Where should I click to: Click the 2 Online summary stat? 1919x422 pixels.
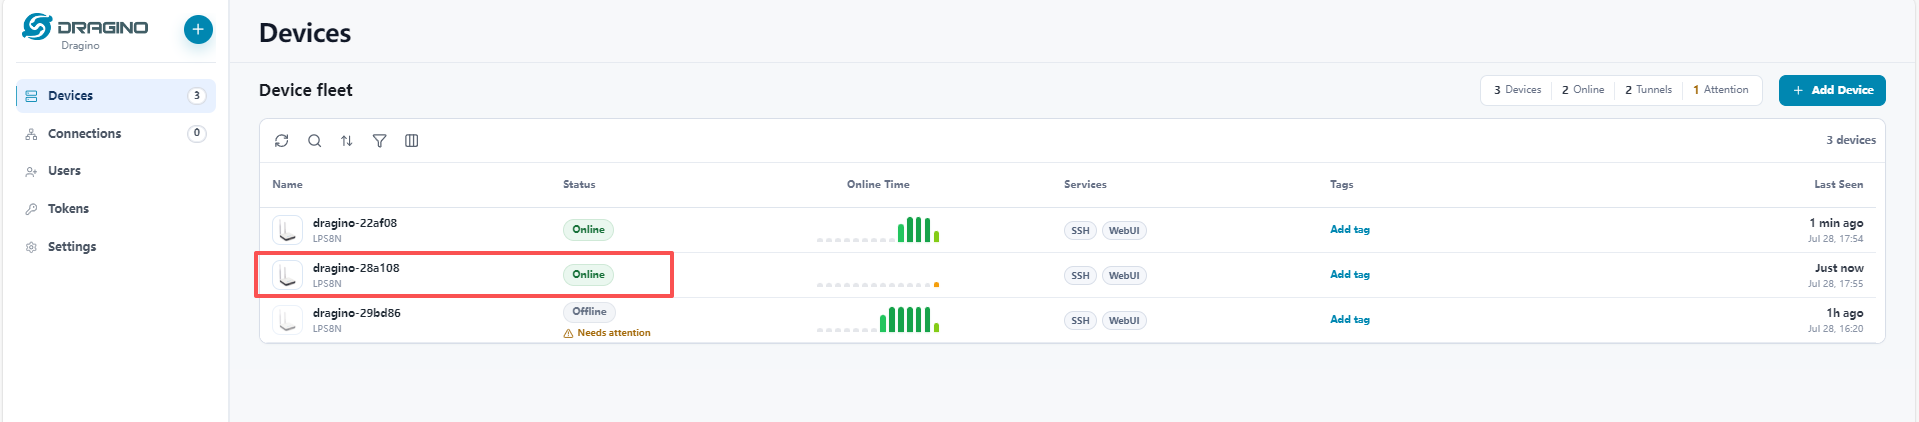click(1583, 90)
